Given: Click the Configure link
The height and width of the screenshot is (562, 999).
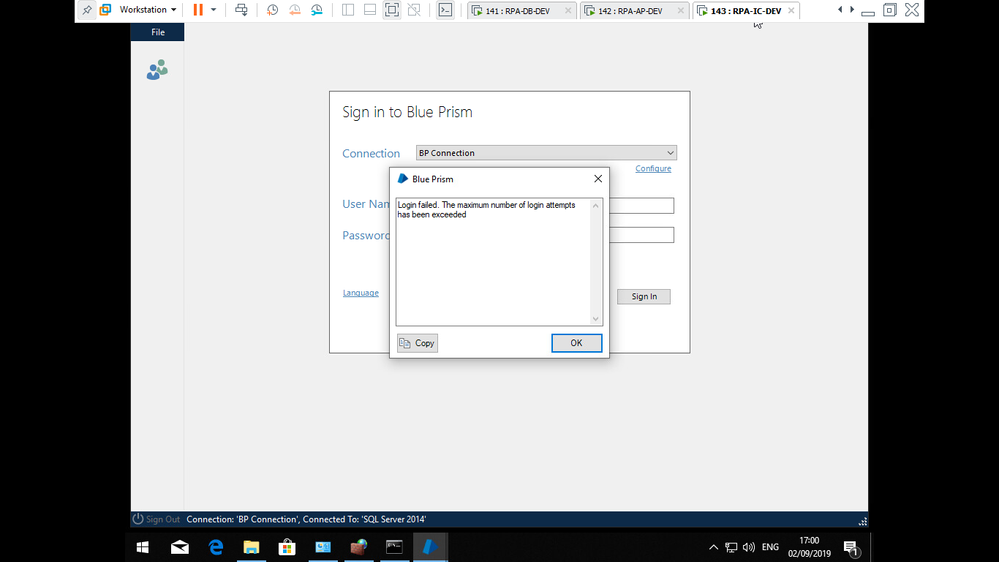Looking at the screenshot, I should click(653, 168).
